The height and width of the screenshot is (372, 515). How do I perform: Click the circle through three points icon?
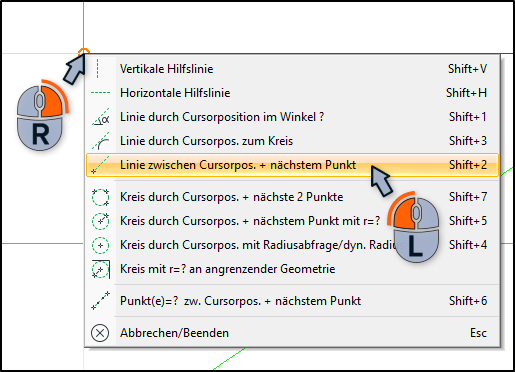(x=100, y=197)
